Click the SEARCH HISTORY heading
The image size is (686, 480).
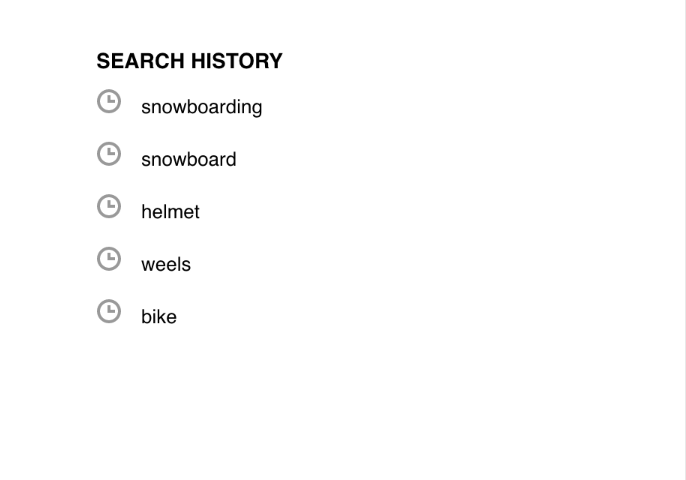coord(189,61)
